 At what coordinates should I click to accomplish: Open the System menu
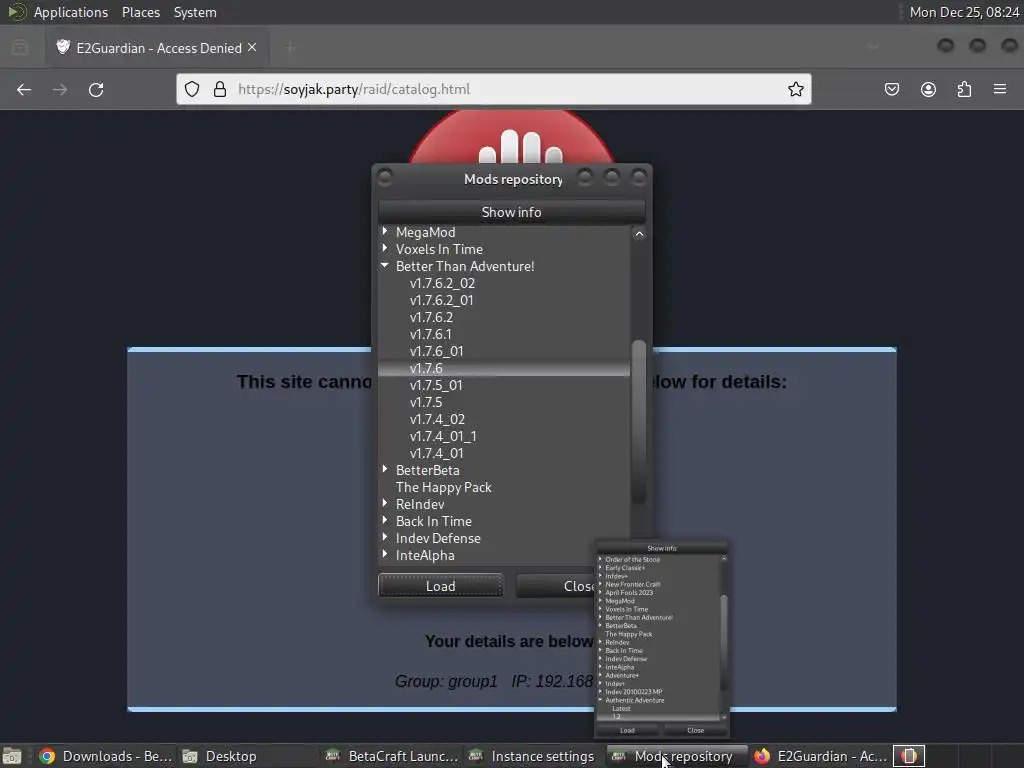coord(195,12)
